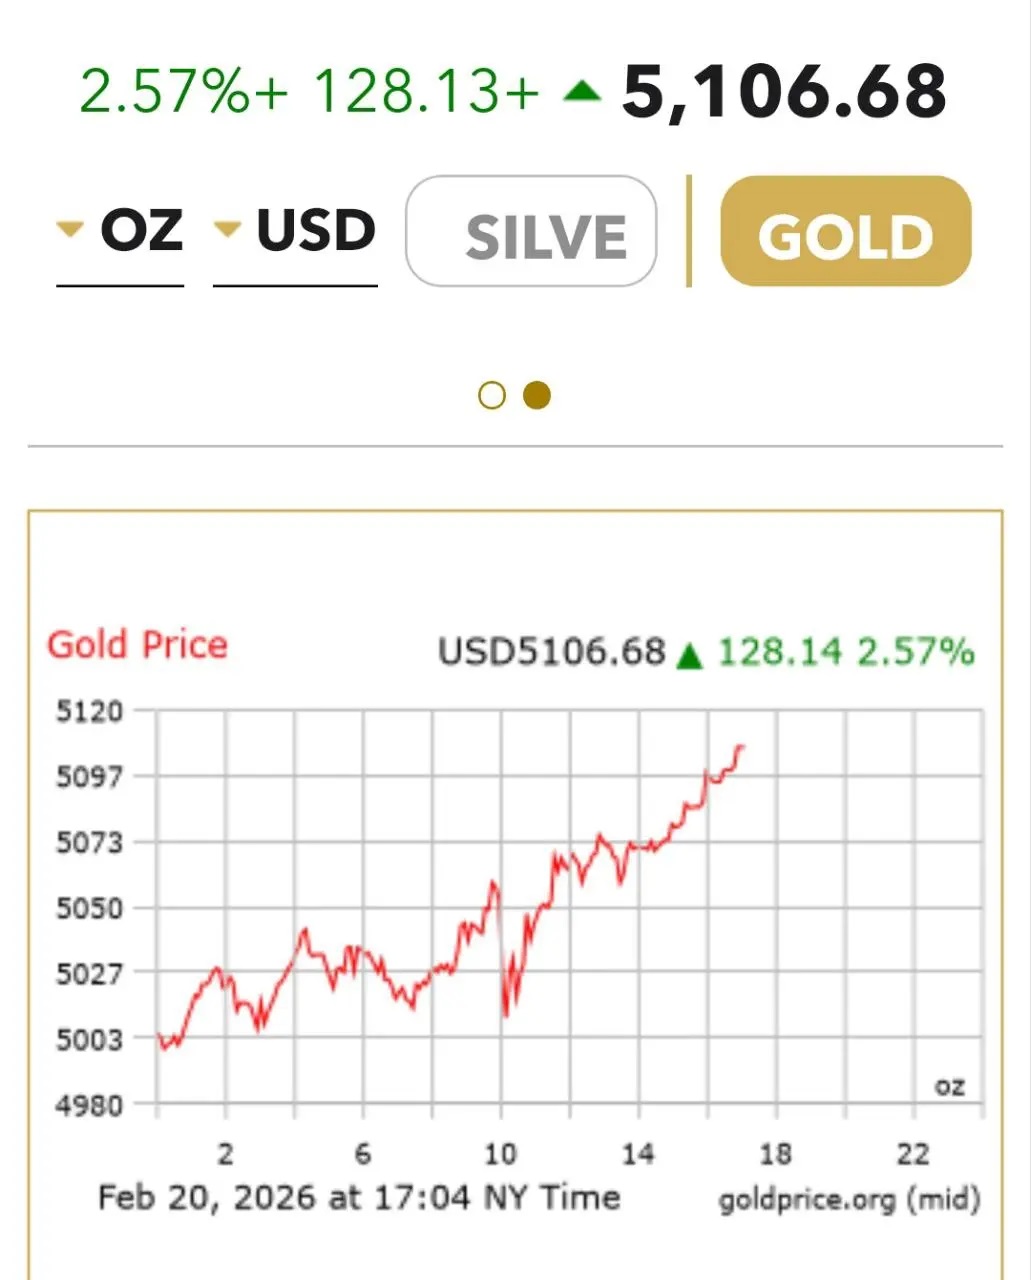Screen dimensions: 1031x1280
Task: Click the red 'Gold Price' chart title
Action: 138,645
